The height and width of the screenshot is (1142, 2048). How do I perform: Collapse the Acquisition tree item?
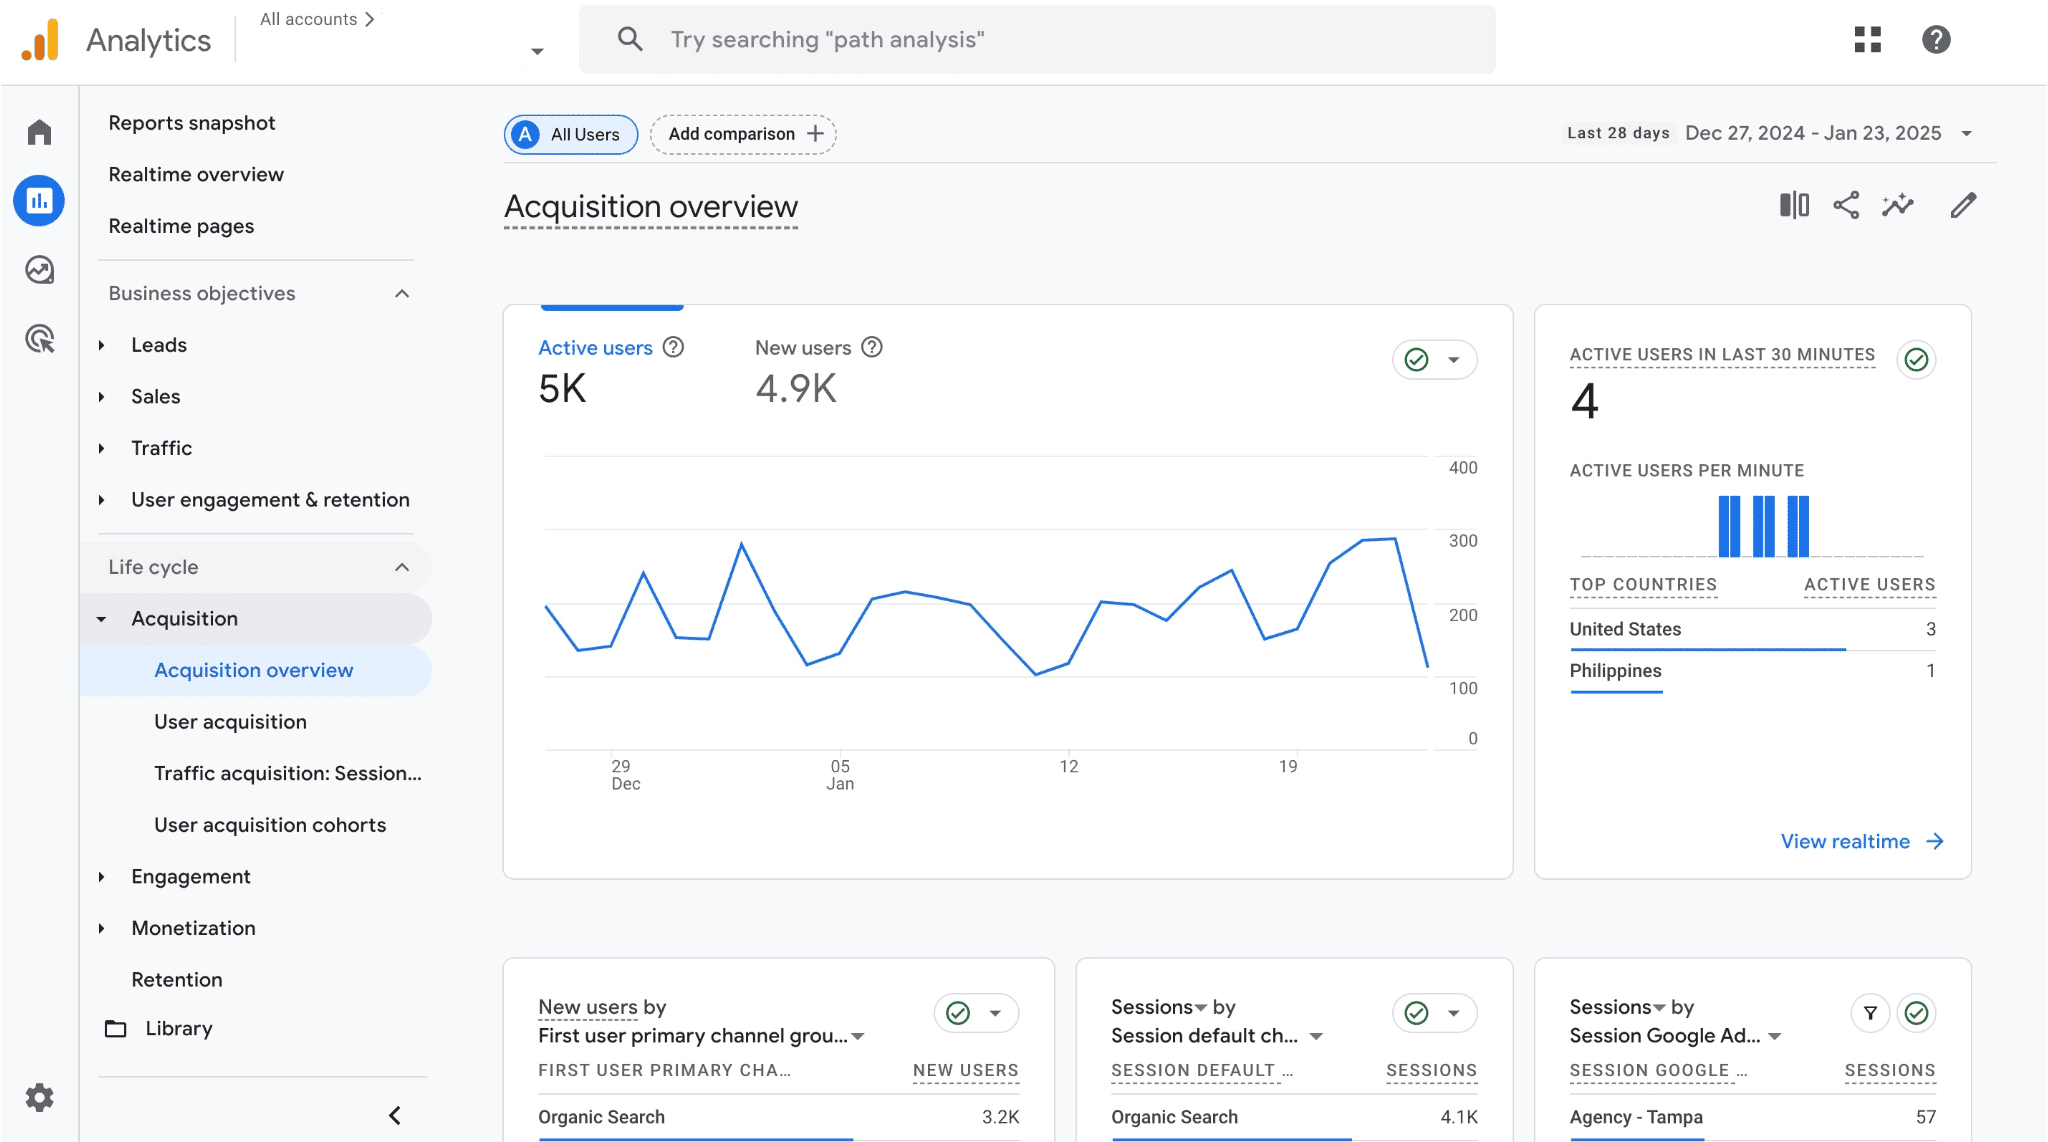tap(101, 619)
